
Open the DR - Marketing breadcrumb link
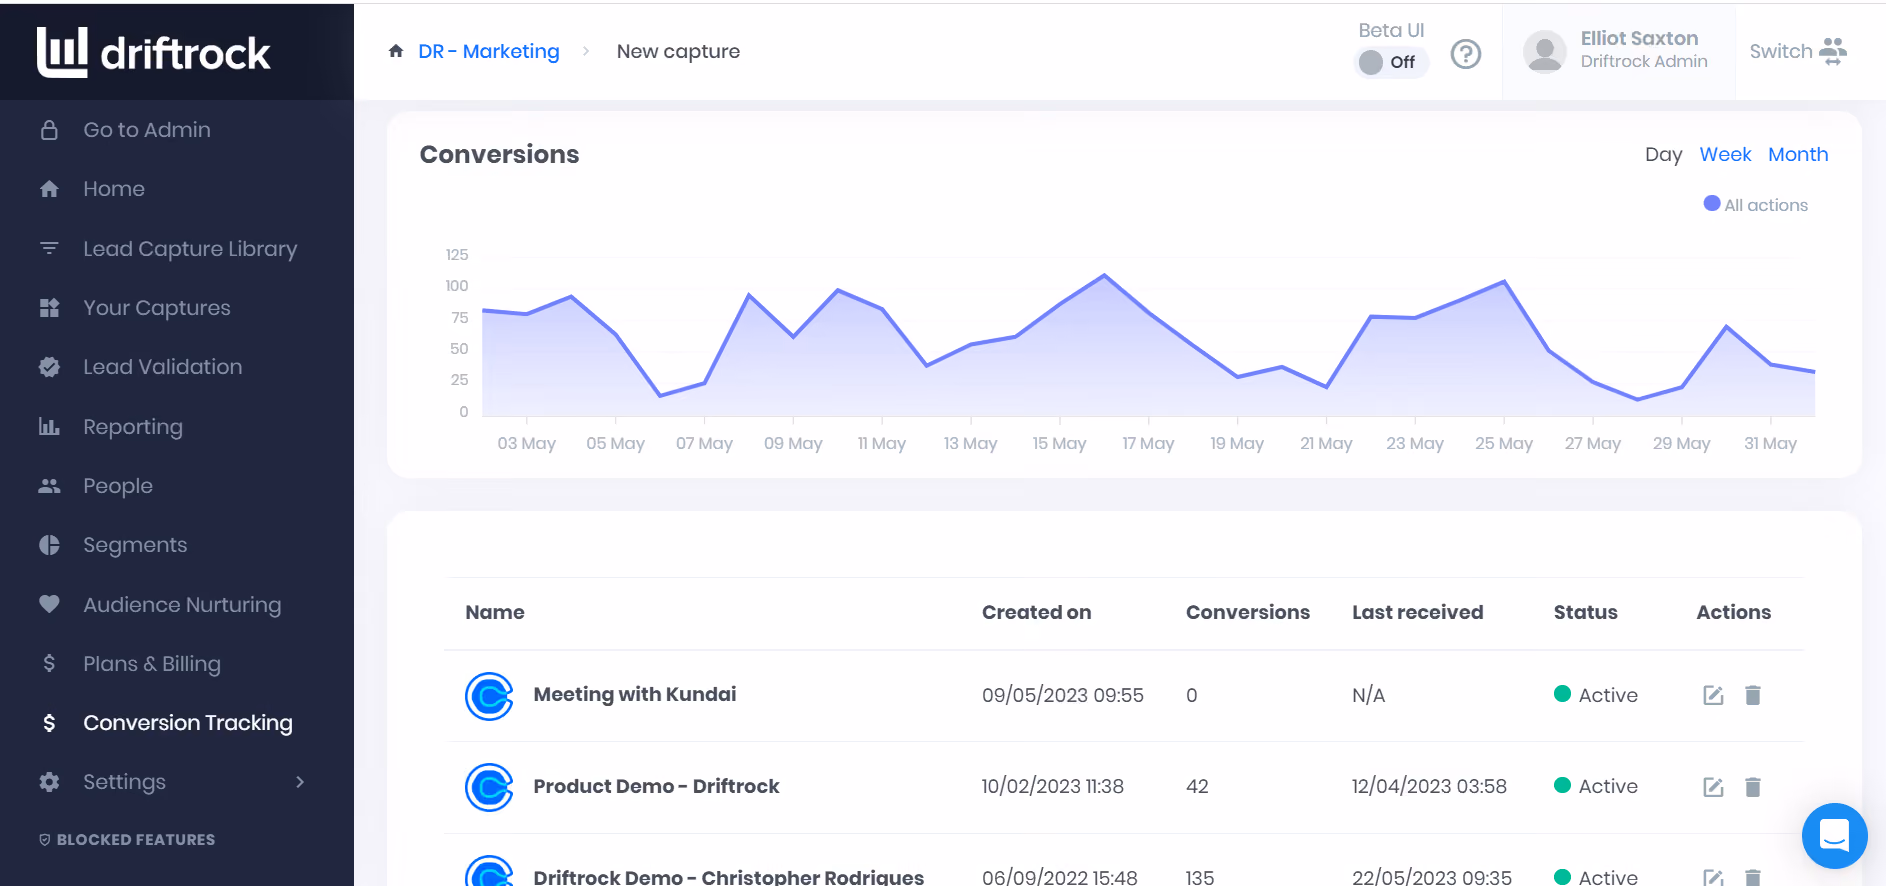click(489, 51)
